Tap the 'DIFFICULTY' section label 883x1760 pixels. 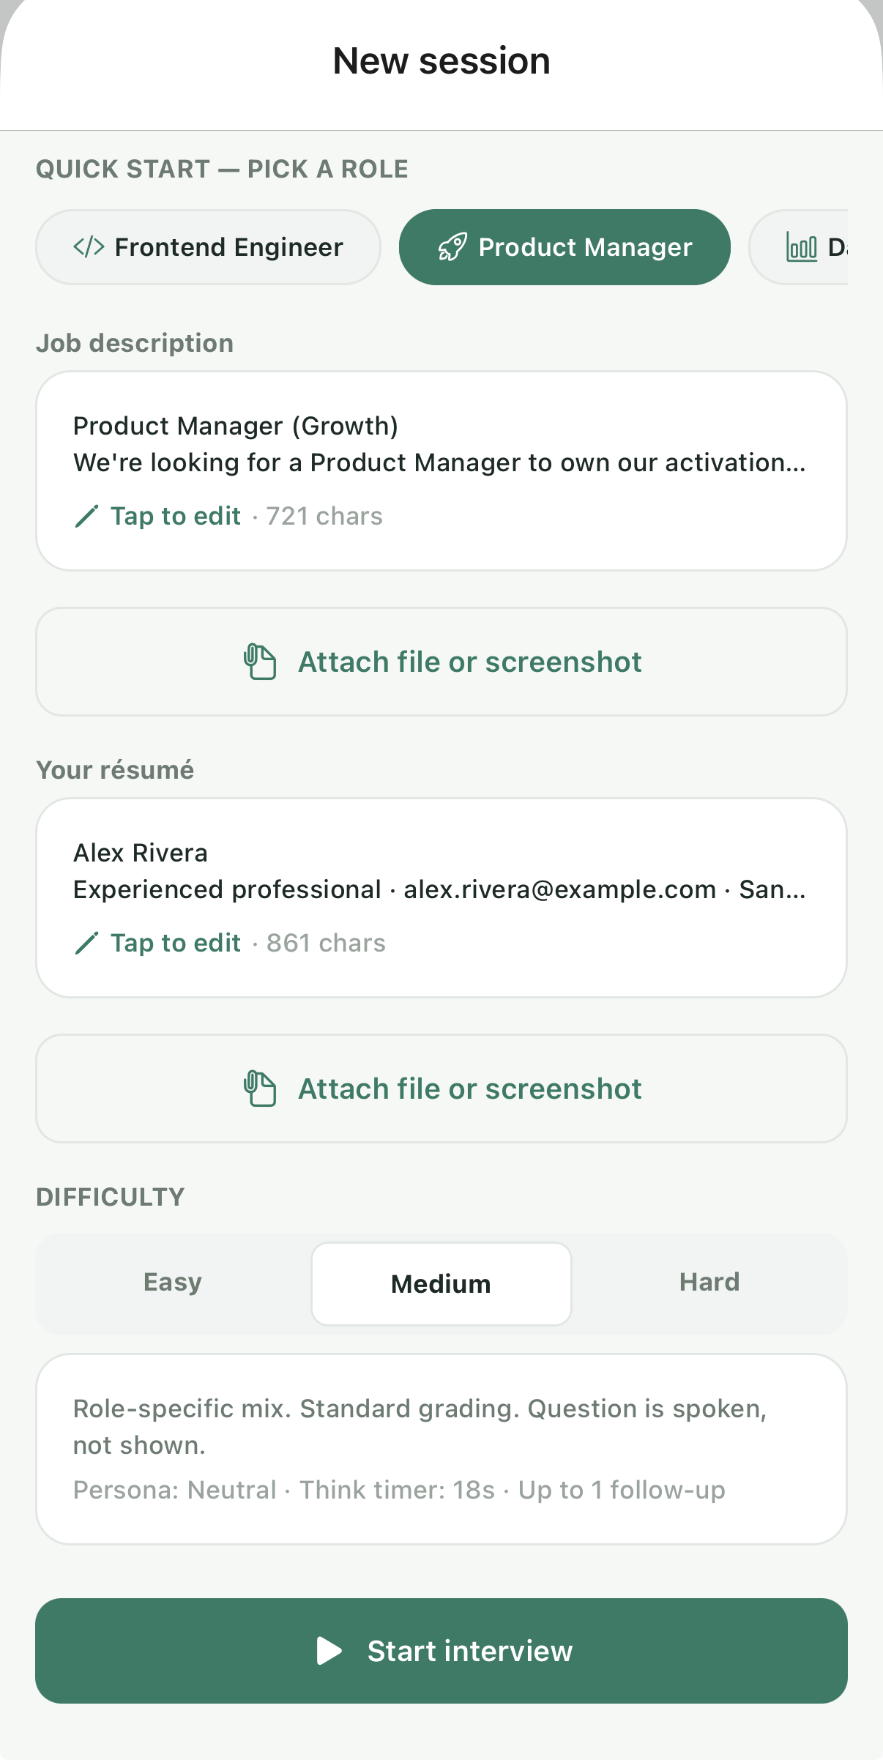pyautogui.click(x=110, y=1197)
